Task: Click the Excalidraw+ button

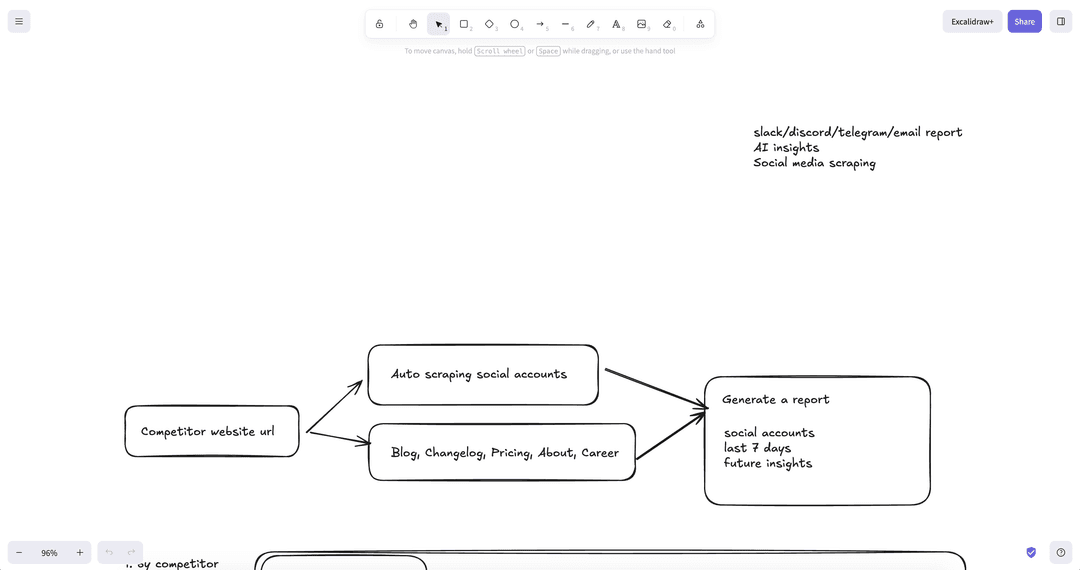Action: coord(972,21)
